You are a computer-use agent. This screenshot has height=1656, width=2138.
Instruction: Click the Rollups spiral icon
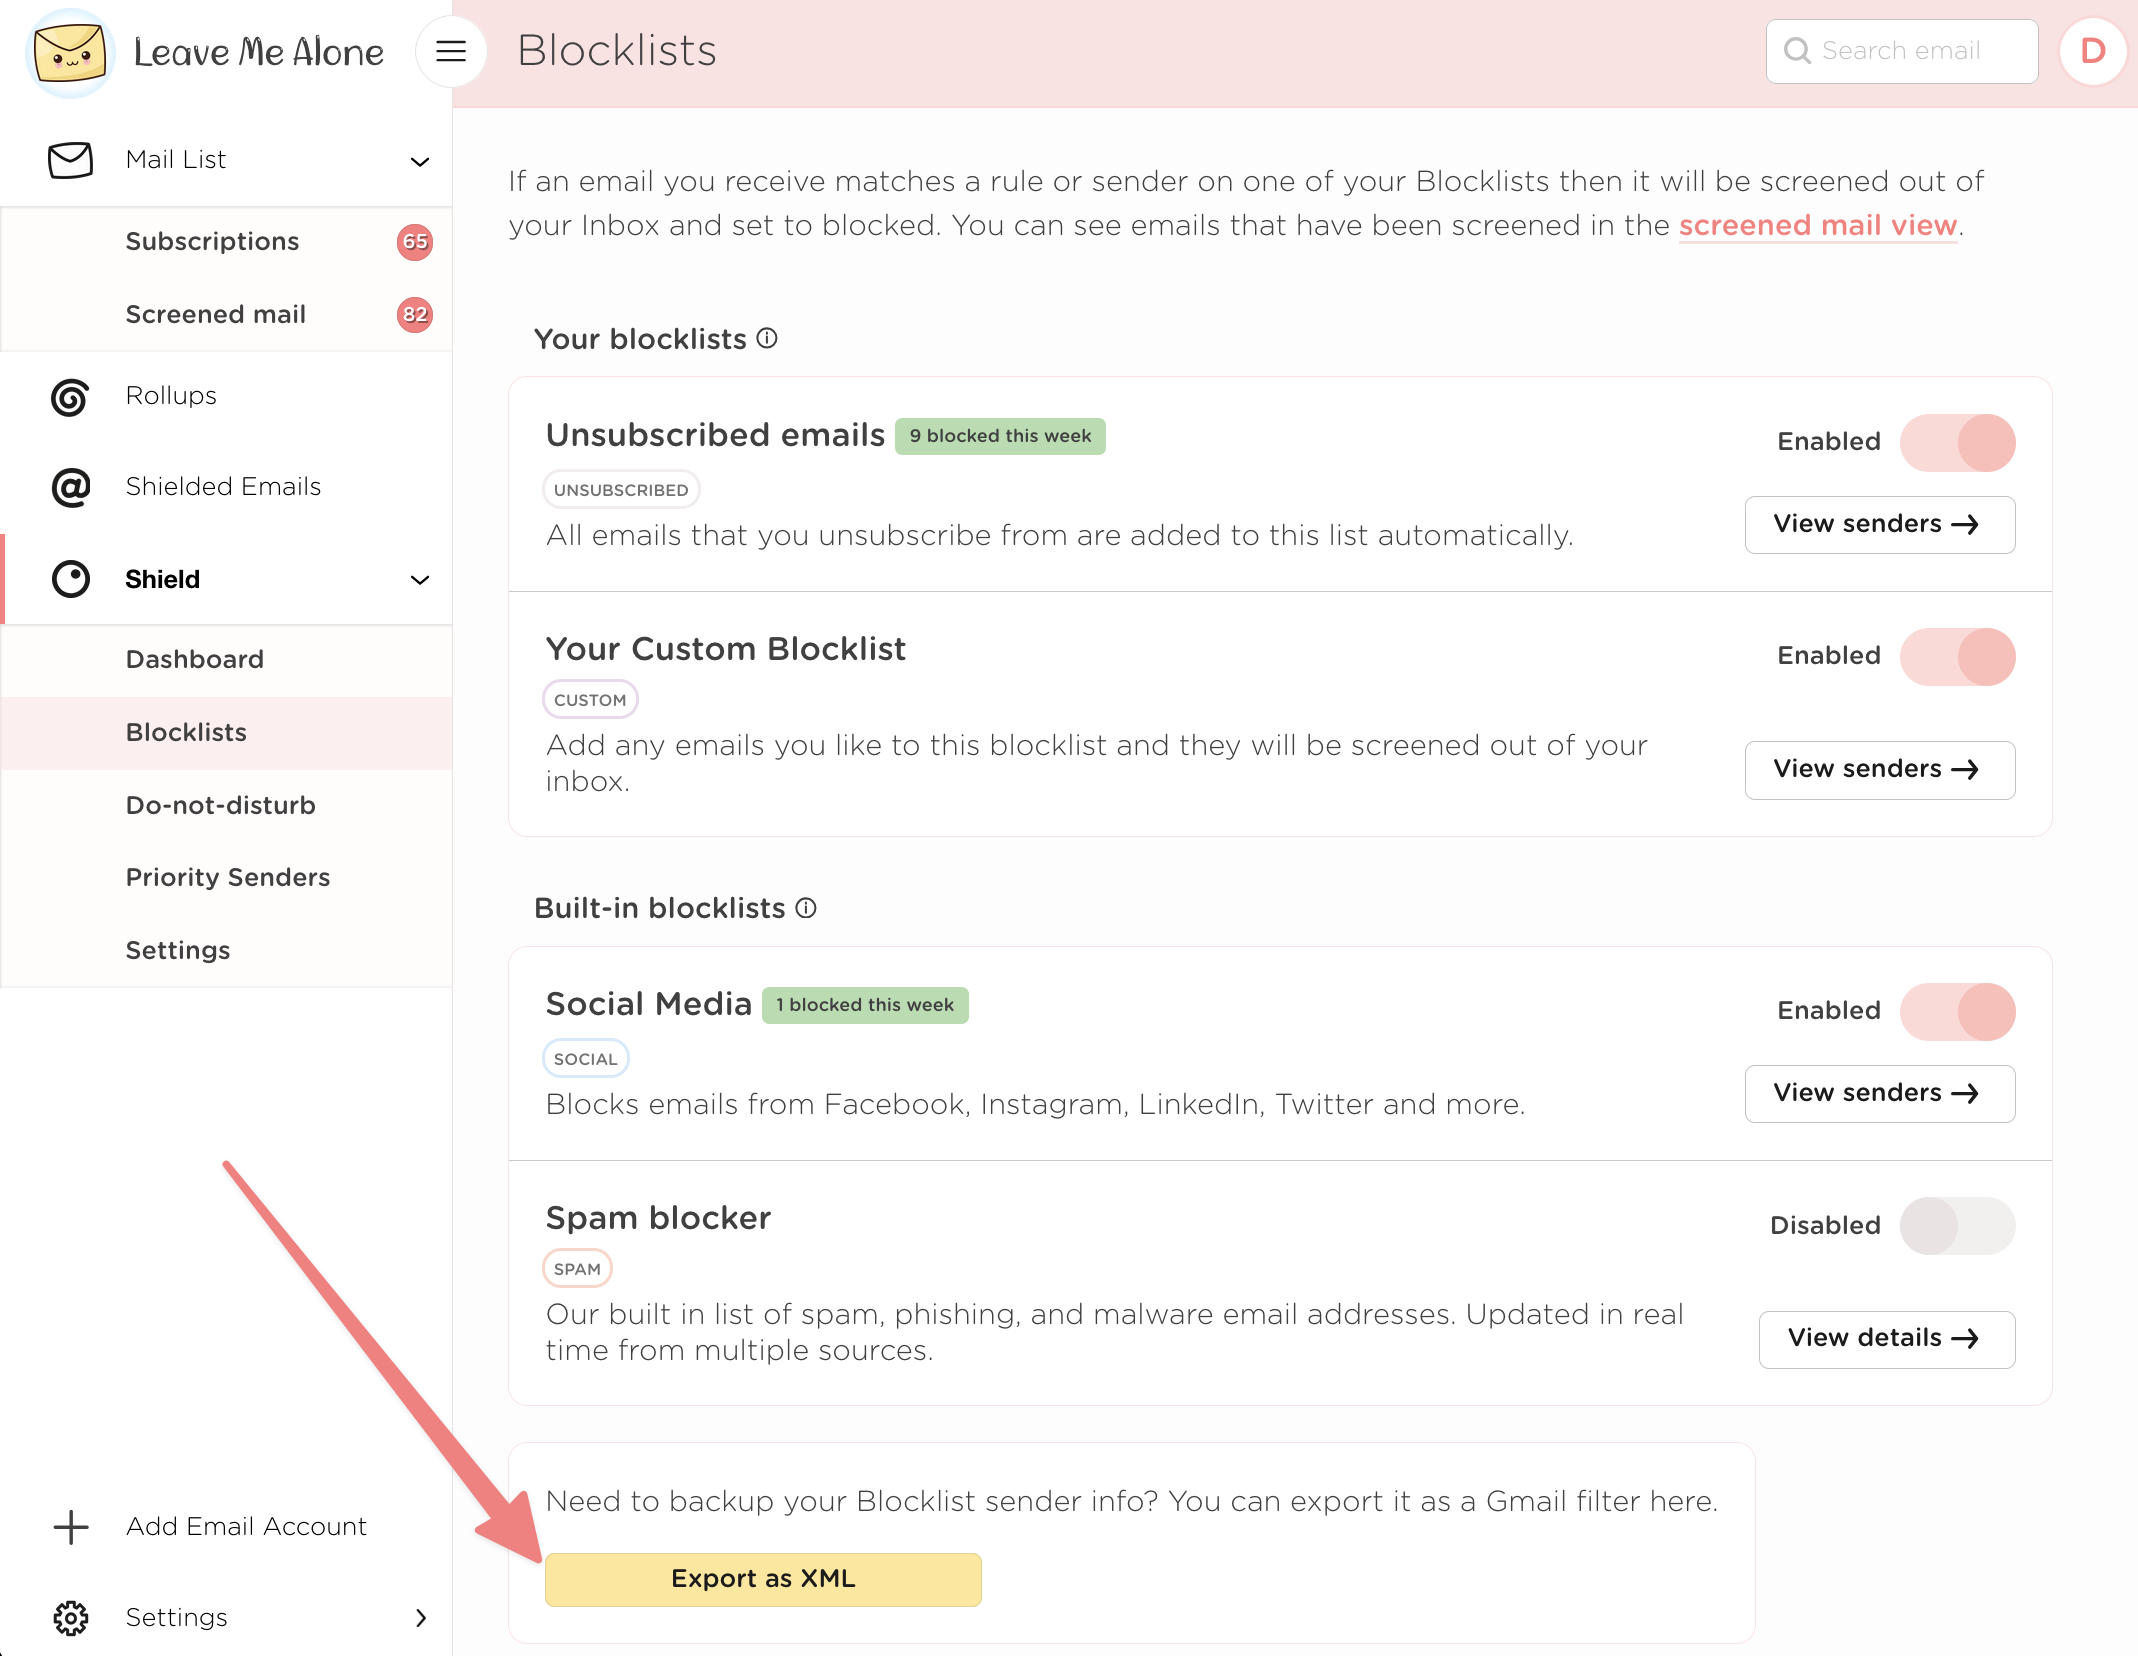click(x=70, y=397)
